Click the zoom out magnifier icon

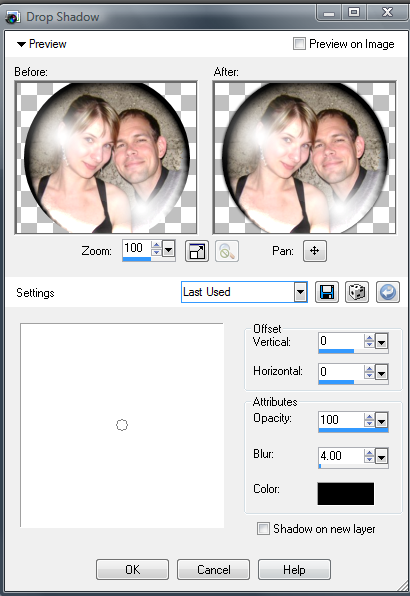tap(227, 251)
